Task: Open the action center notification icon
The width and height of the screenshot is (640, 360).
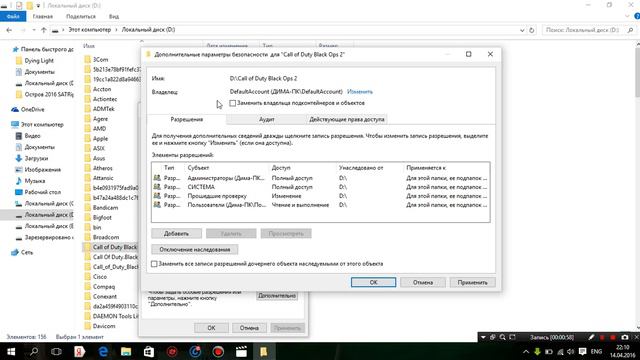Action: (582, 351)
